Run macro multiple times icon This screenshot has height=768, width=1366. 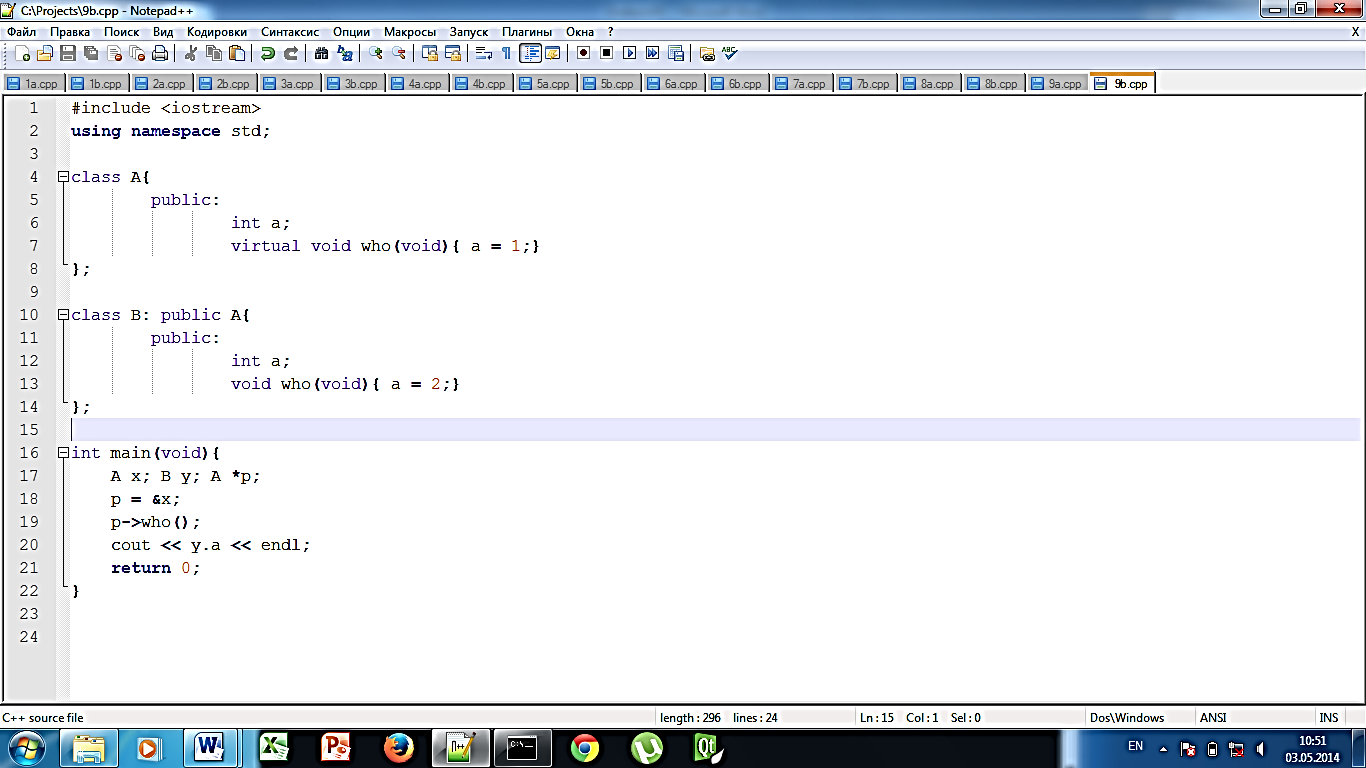(652, 53)
